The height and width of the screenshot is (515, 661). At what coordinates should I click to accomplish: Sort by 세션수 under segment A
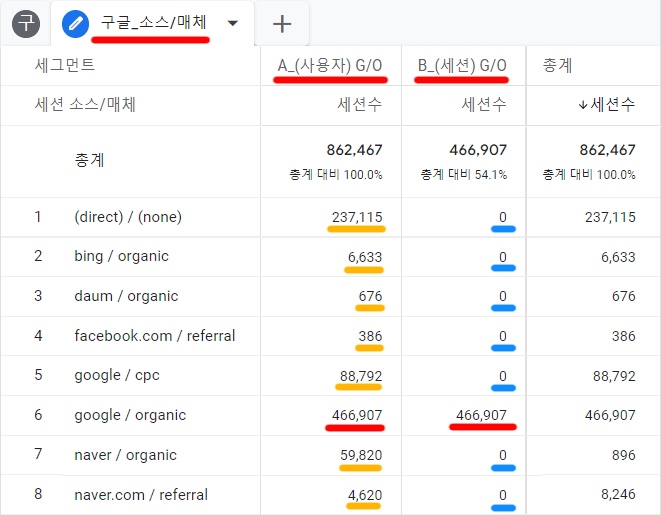(x=360, y=105)
